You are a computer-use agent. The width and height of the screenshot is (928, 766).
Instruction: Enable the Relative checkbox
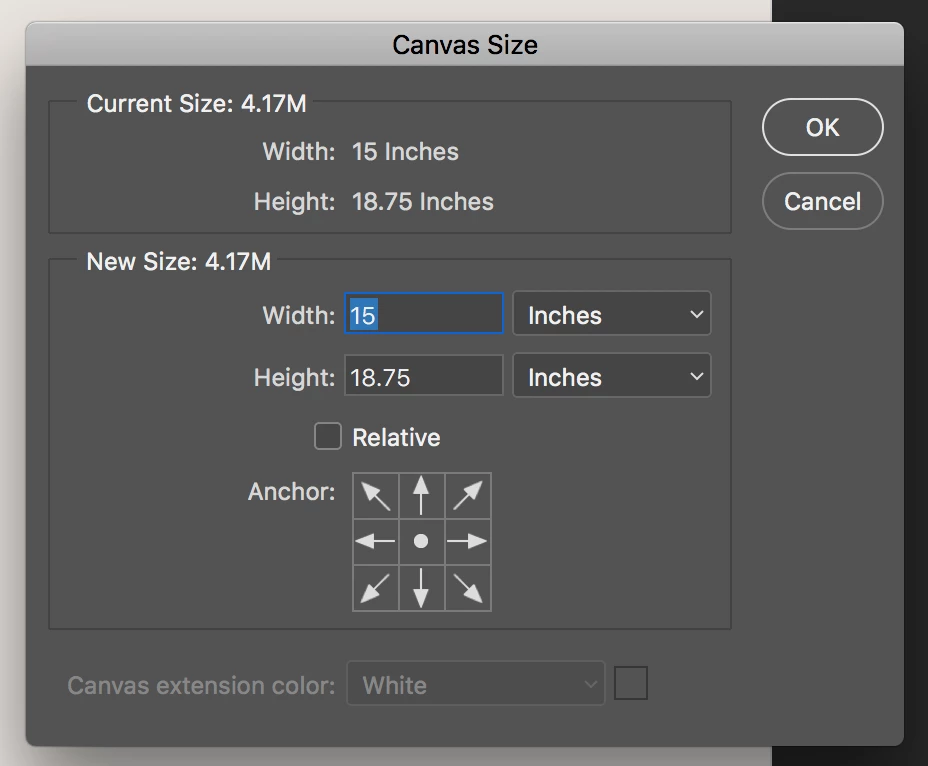point(328,437)
